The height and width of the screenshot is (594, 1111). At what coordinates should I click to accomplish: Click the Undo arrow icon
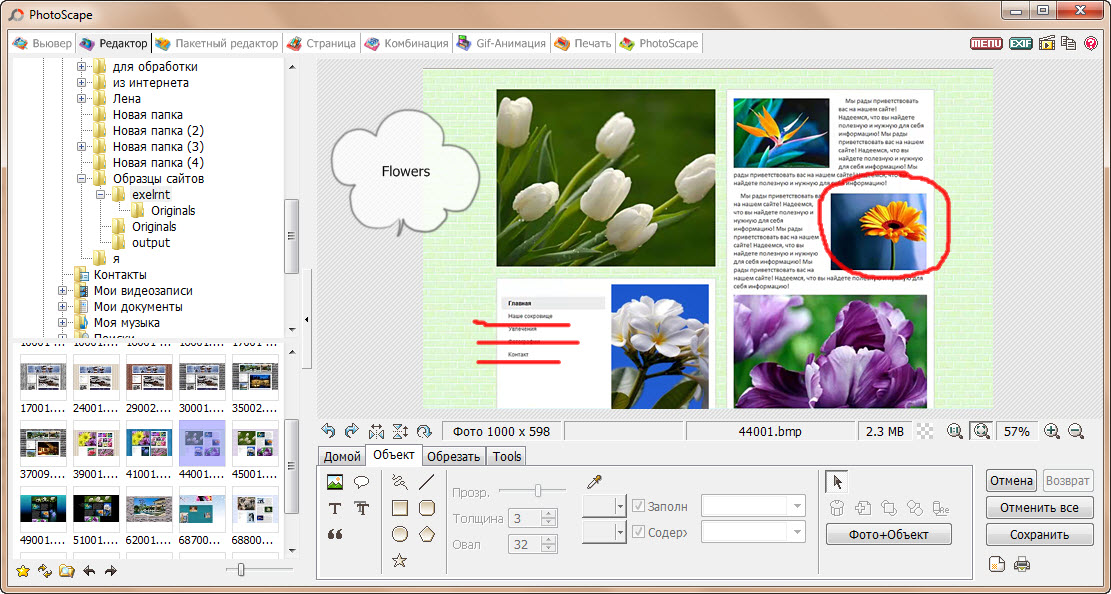coord(330,431)
